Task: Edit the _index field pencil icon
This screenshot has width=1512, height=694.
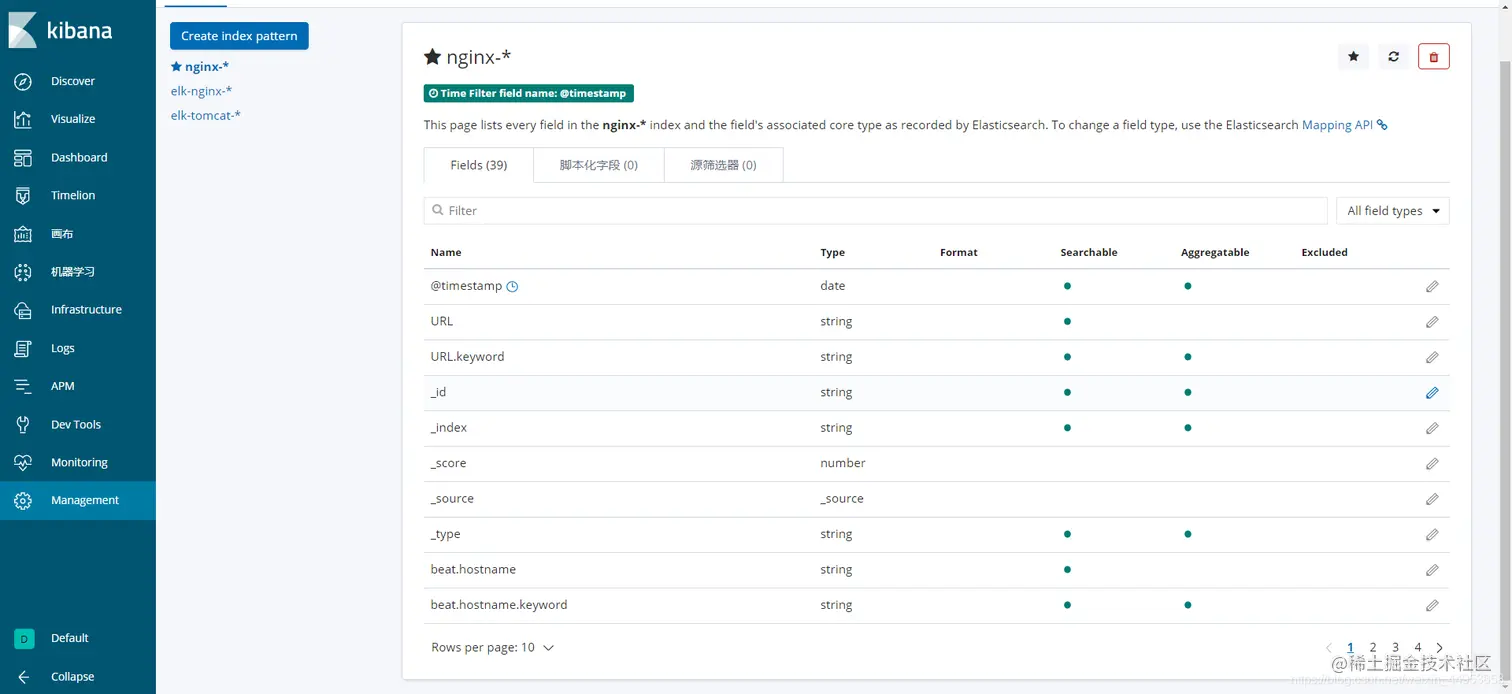Action: click(x=1432, y=428)
